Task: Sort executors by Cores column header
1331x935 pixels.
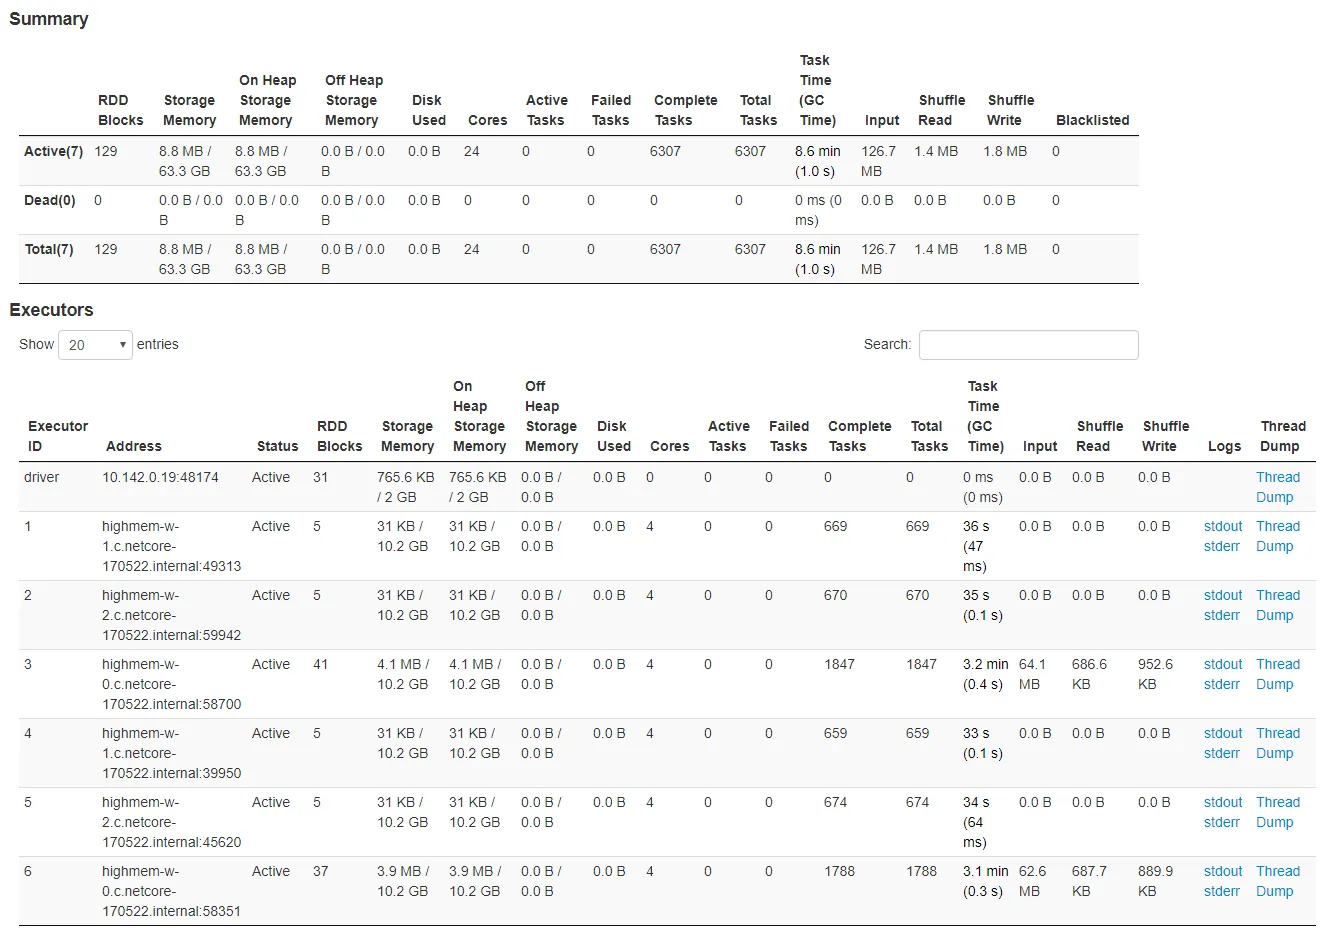Action: [670, 446]
